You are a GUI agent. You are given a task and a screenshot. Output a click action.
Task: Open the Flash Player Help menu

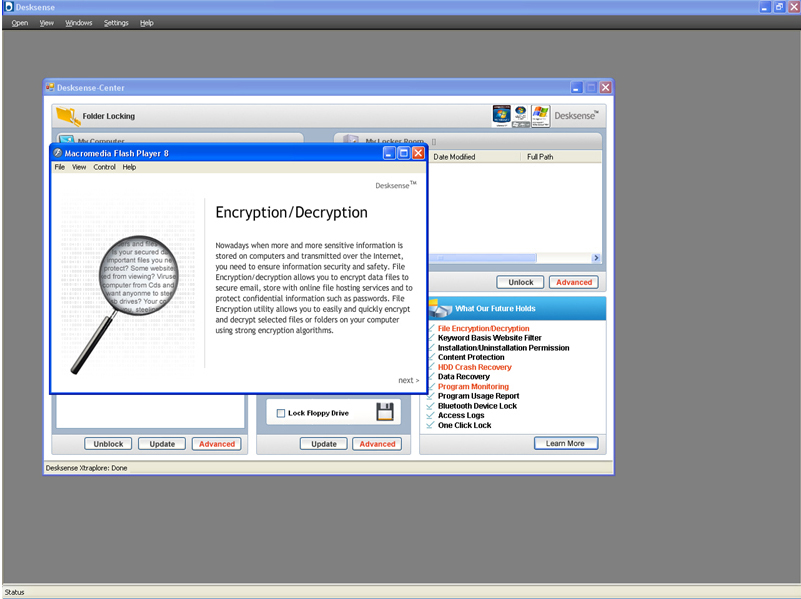click(129, 167)
